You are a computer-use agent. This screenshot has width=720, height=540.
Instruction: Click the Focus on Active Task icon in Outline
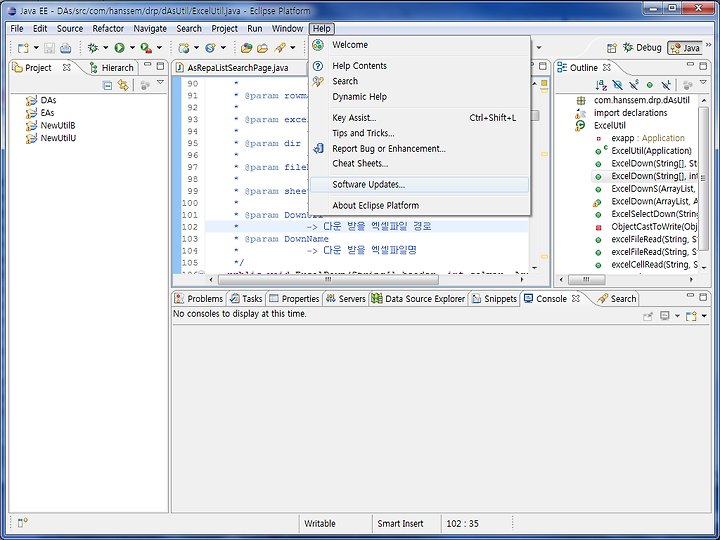[x=687, y=85]
